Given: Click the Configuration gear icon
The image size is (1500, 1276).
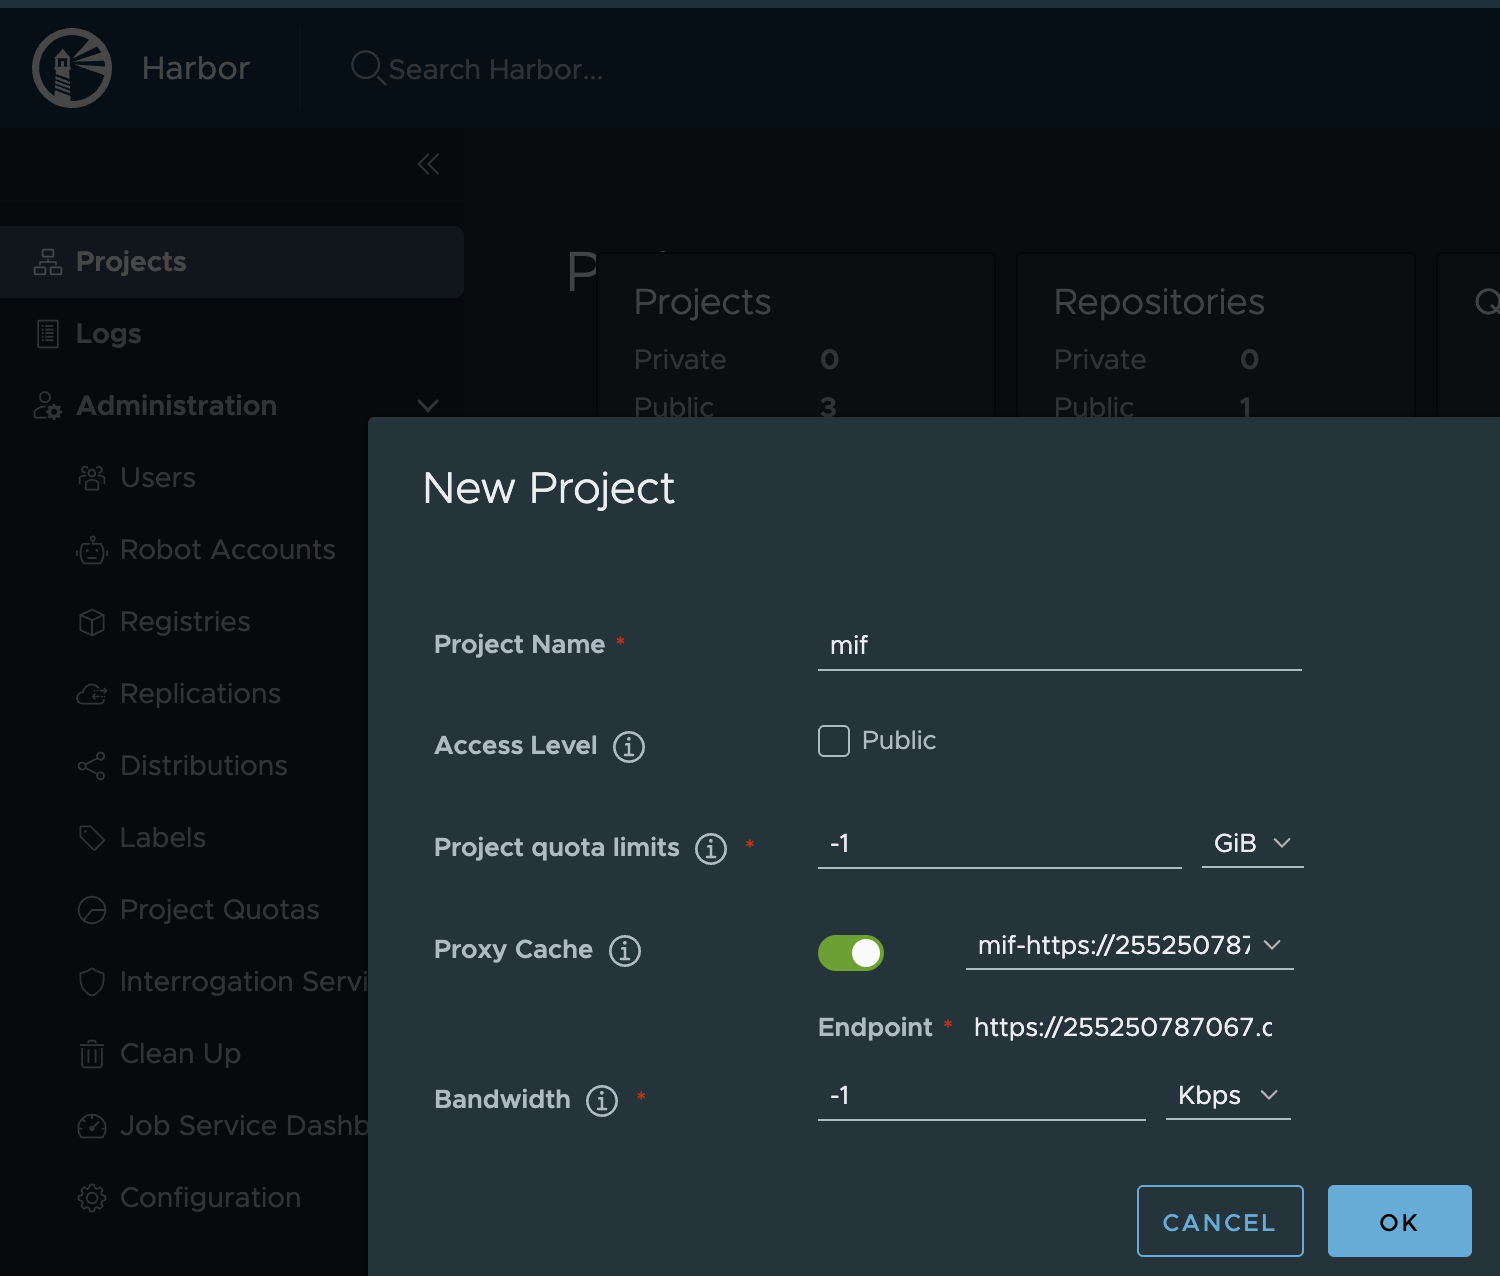Looking at the screenshot, I should [x=92, y=1197].
